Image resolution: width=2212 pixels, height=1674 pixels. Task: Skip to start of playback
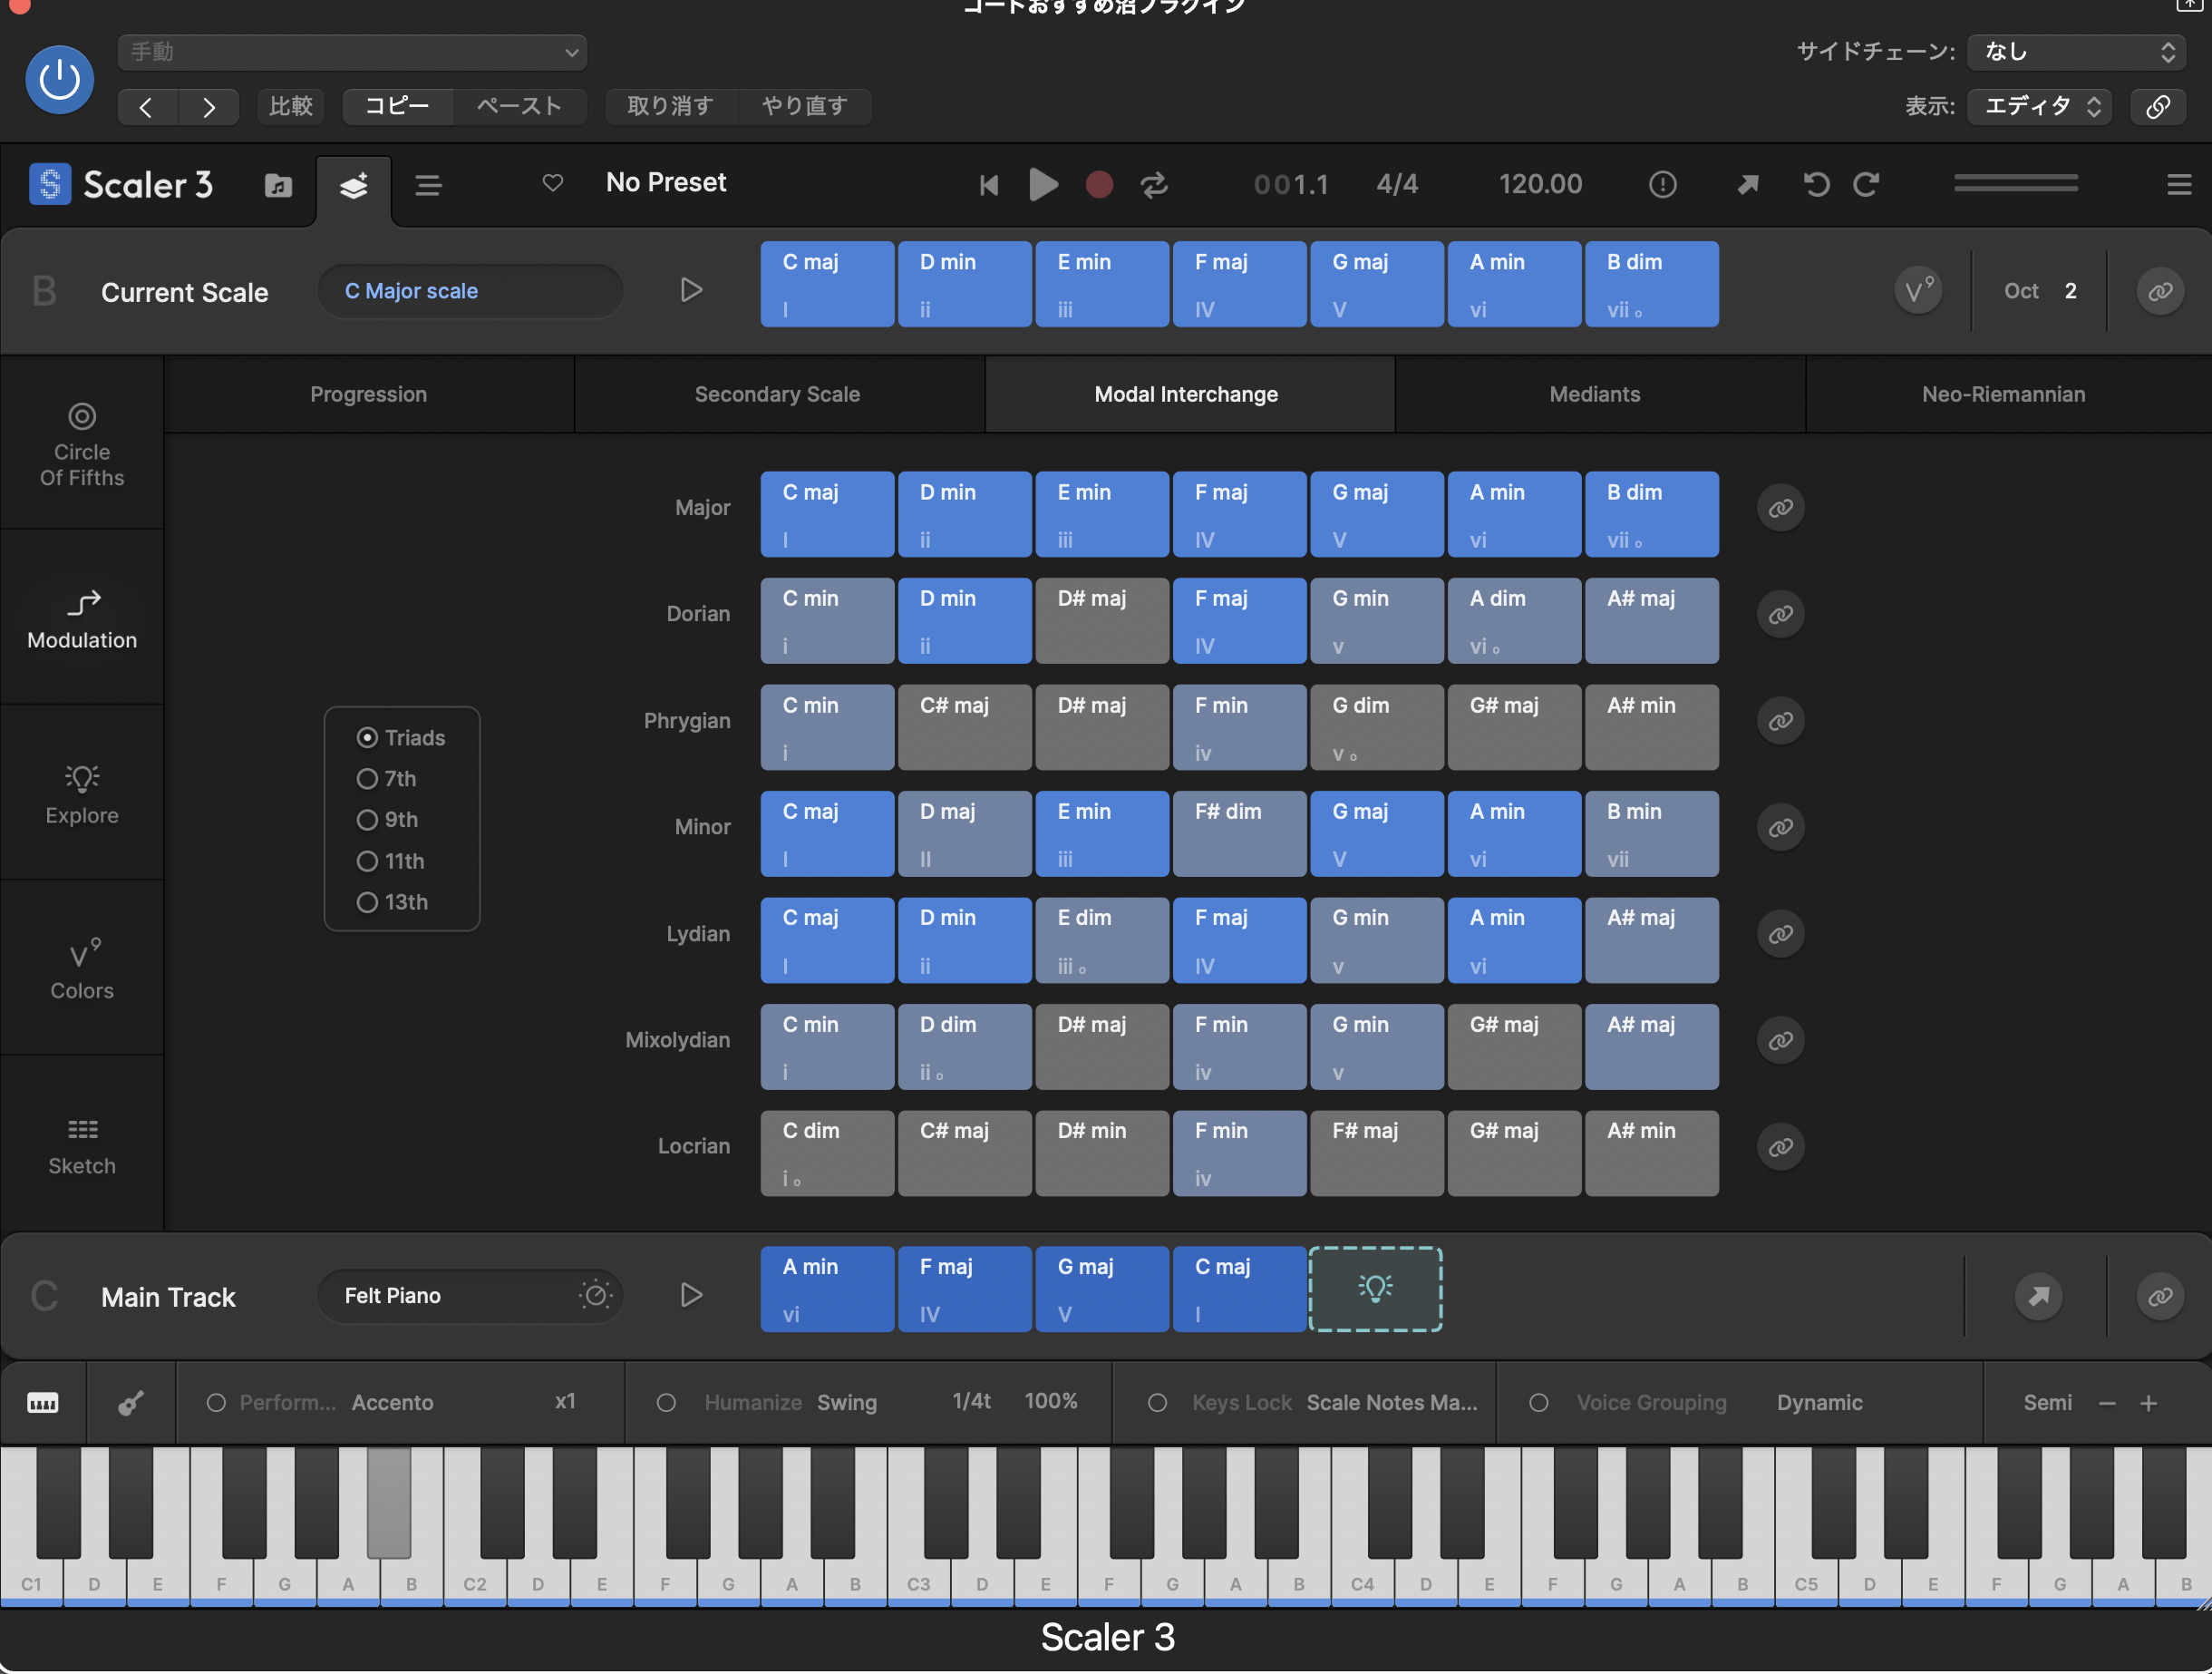[x=988, y=185]
